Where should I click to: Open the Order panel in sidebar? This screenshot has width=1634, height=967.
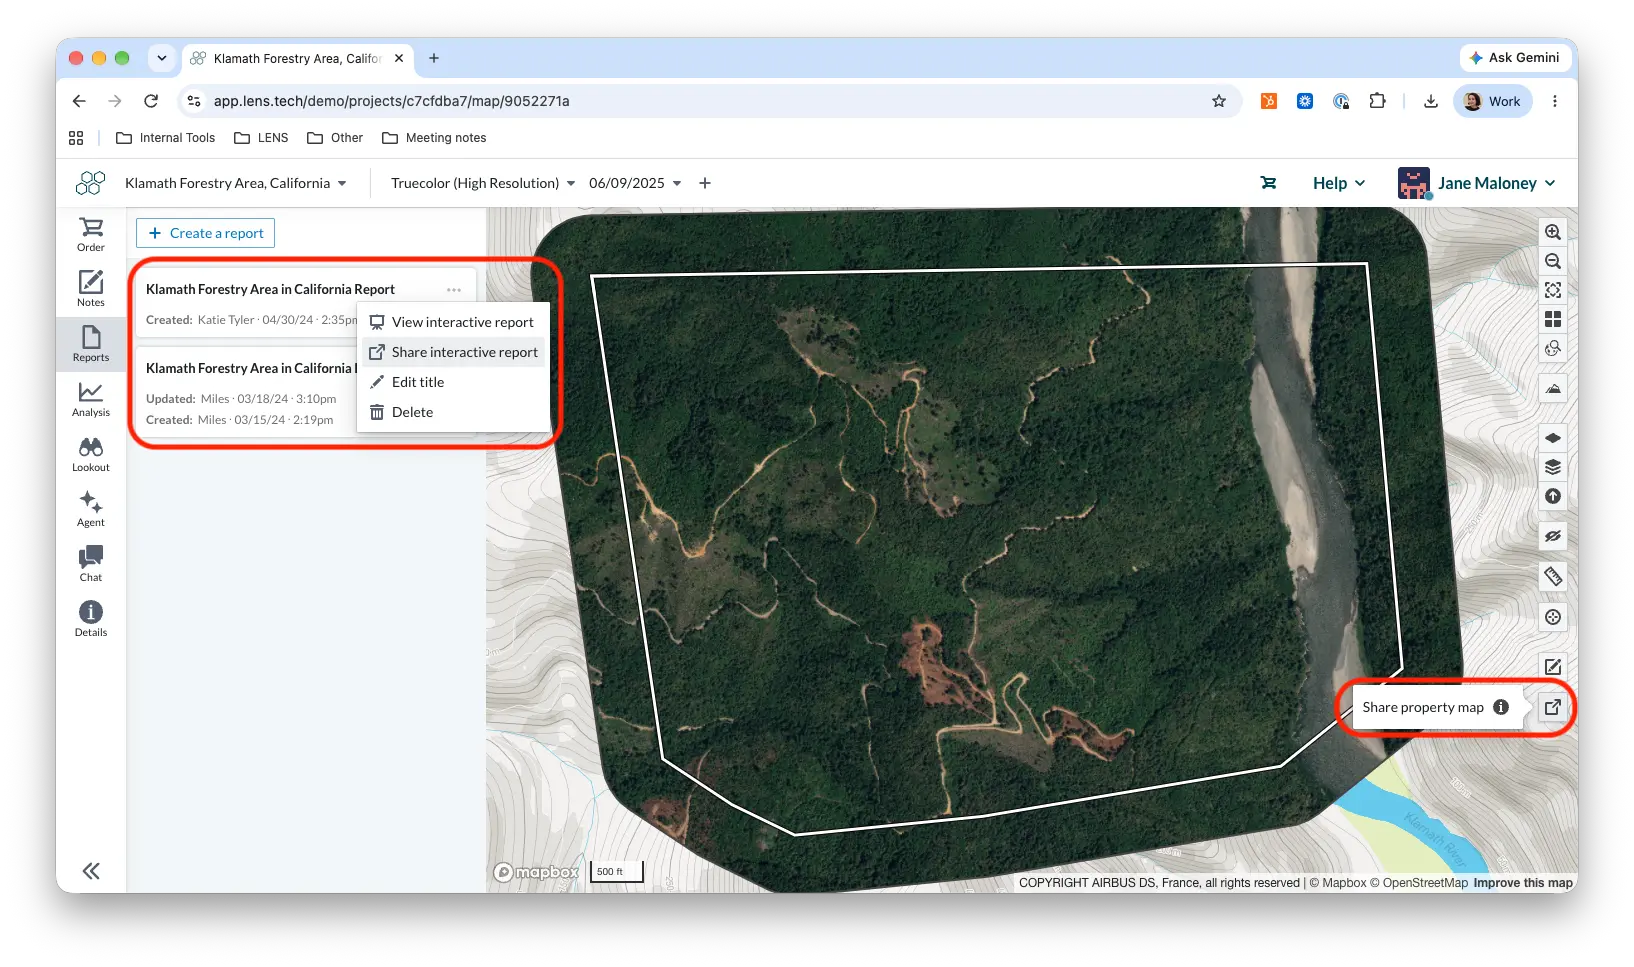(91, 235)
